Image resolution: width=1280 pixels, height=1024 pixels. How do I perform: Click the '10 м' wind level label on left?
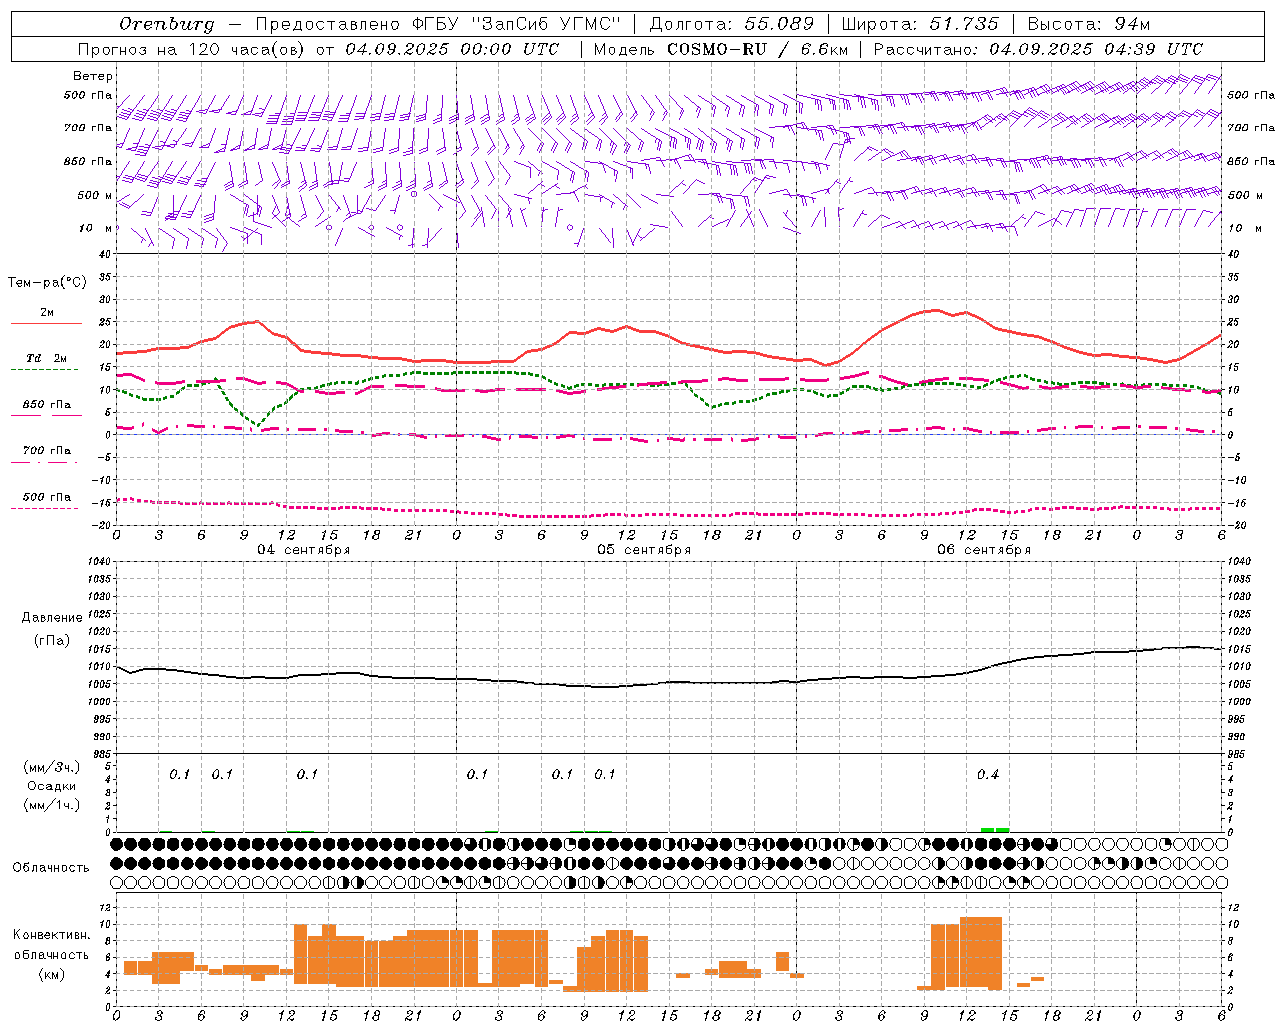point(97,228)
